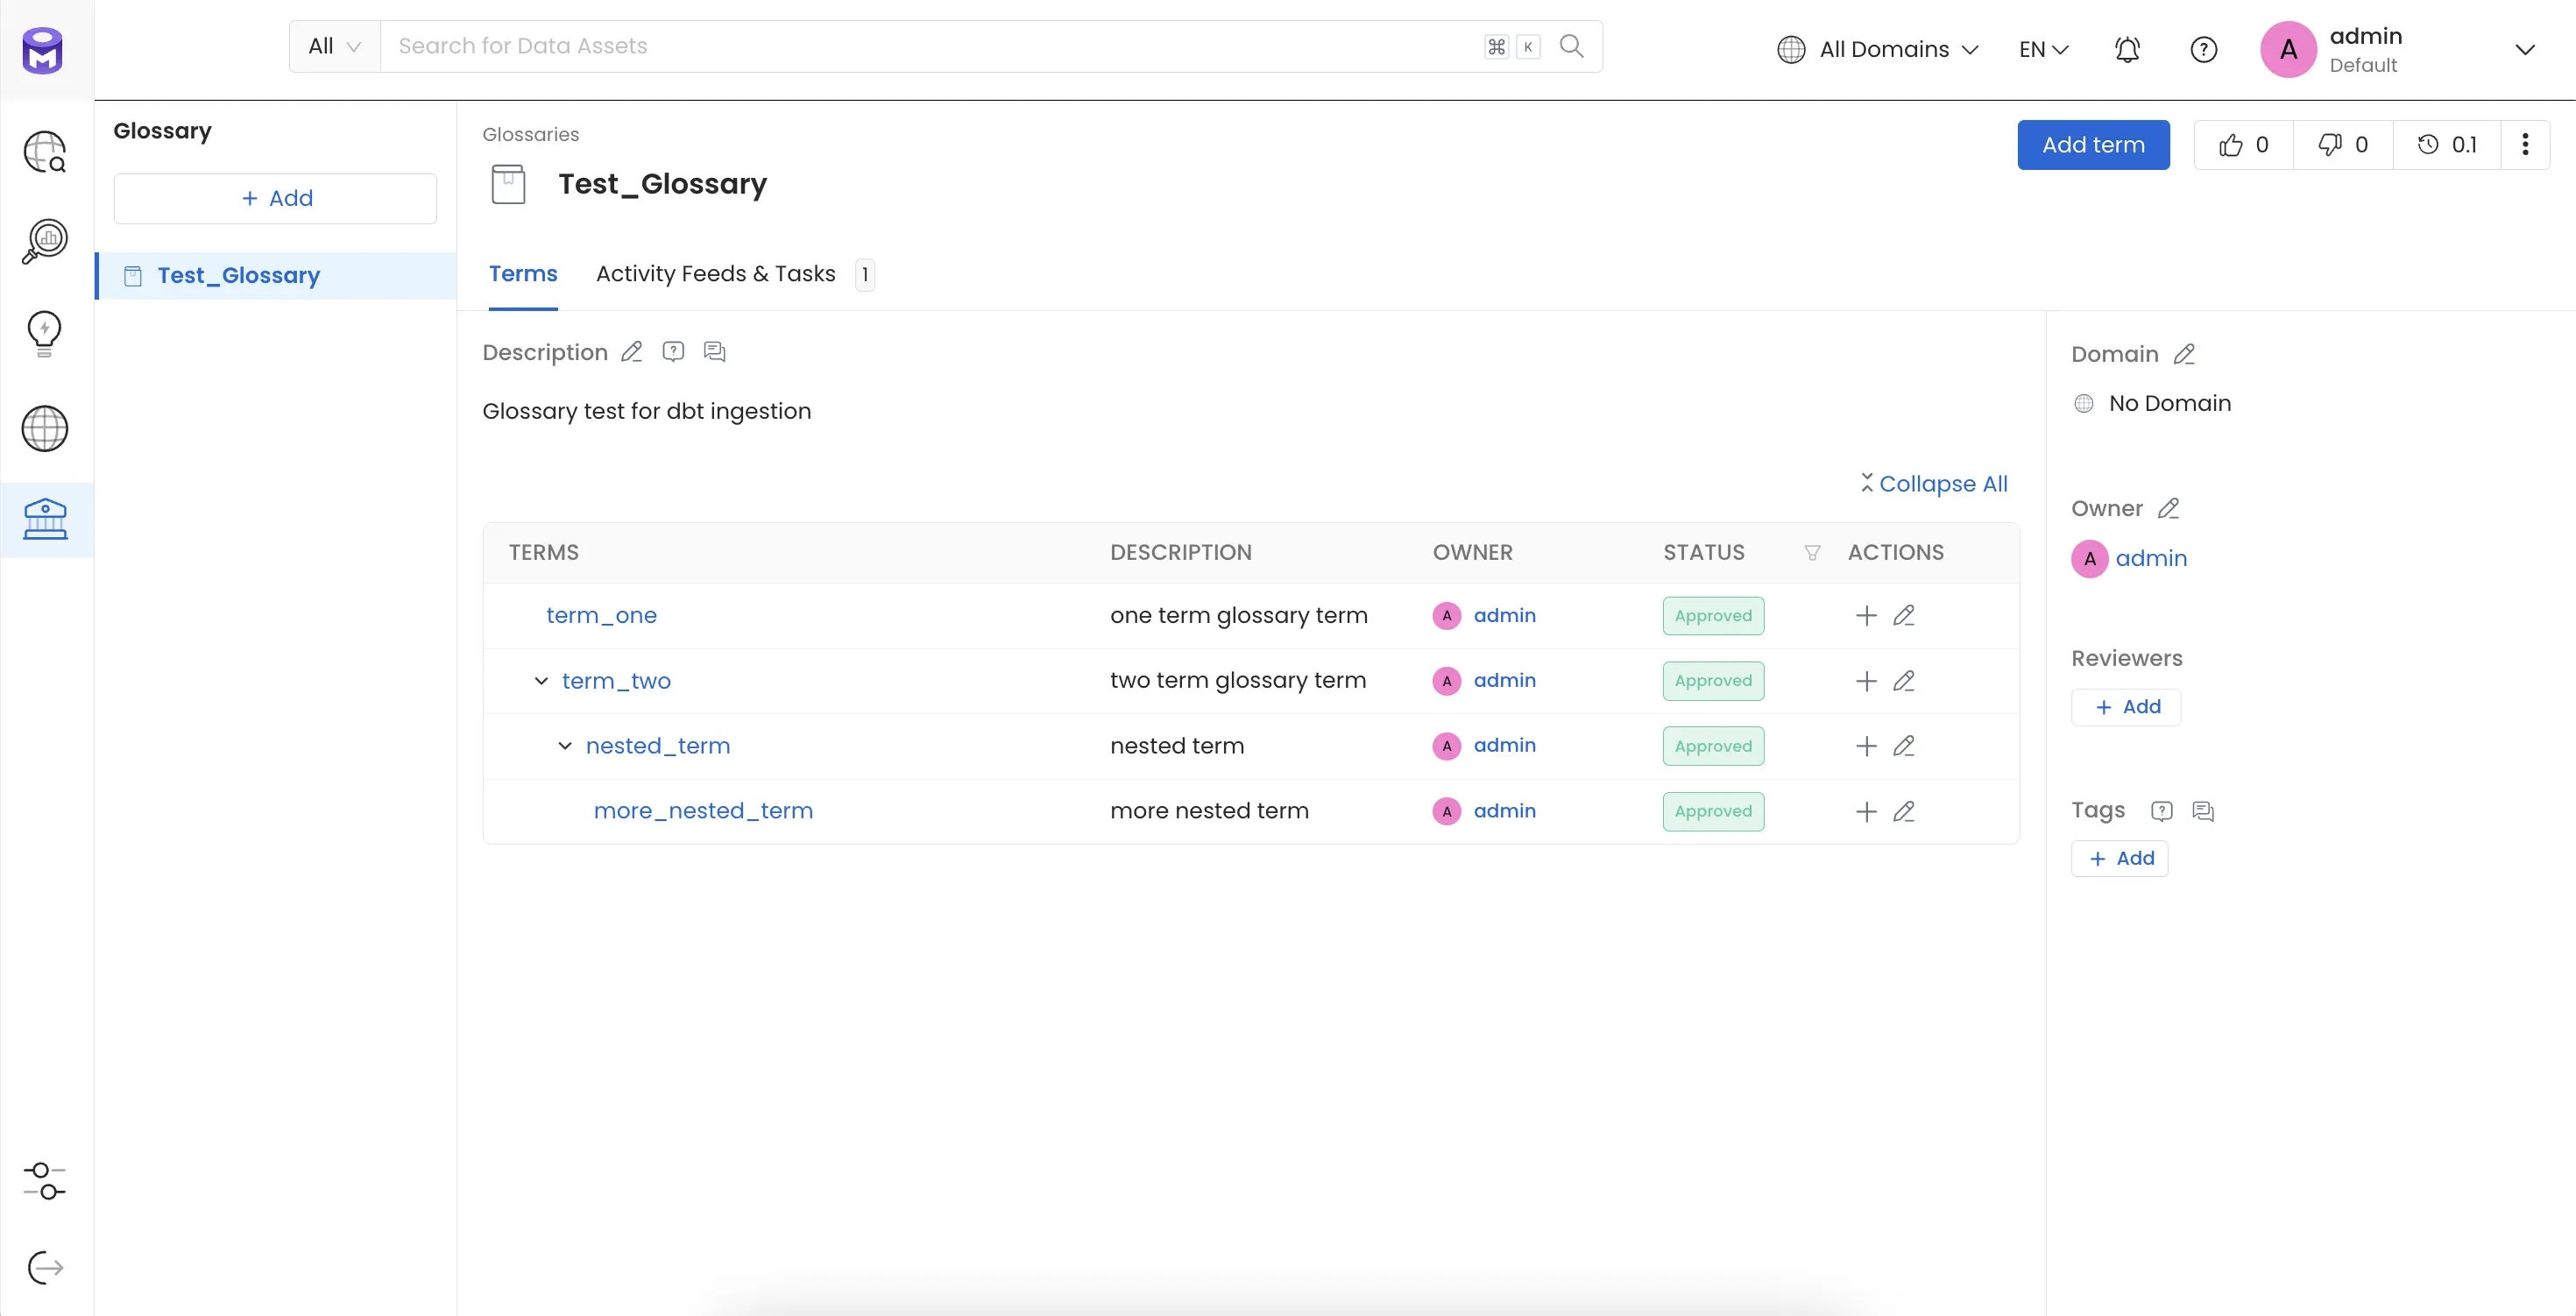Open the All Domains dropdown
2576x1316 pixels.
(1878, 49)
